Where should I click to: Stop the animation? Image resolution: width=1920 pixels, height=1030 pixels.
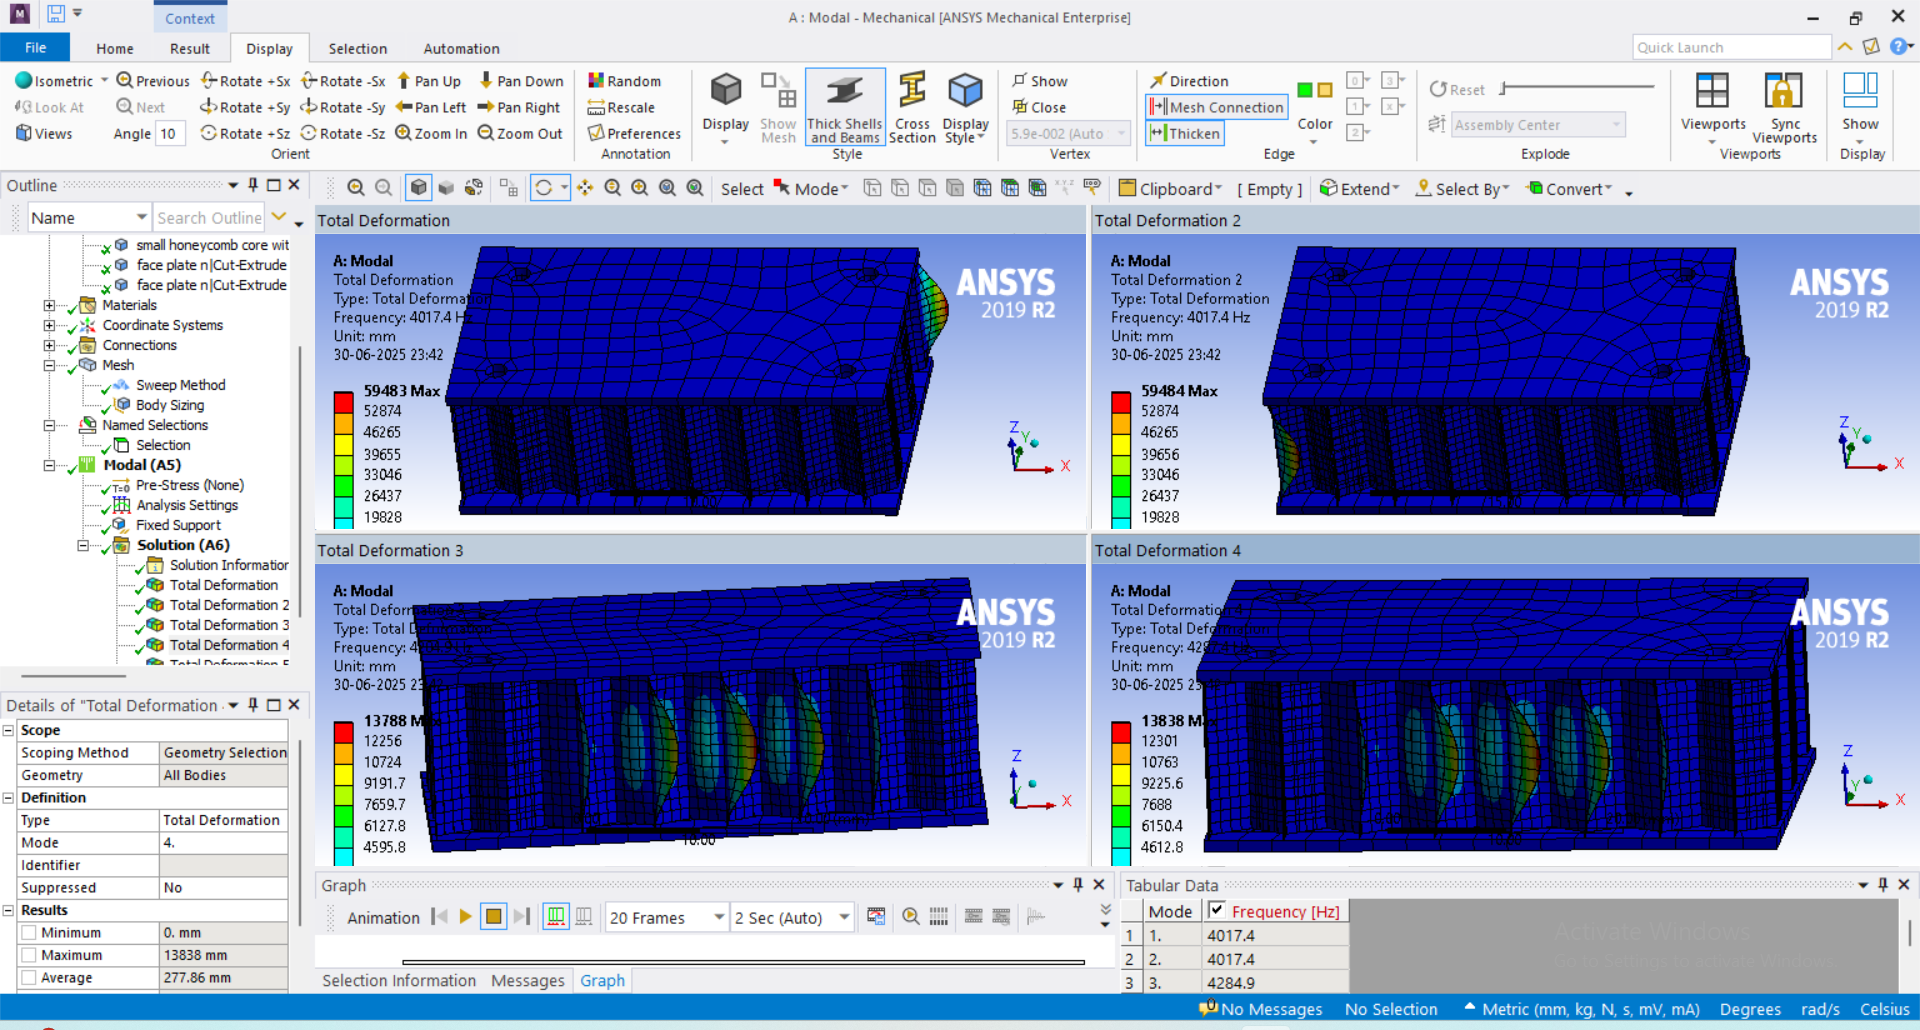pyautogui.click(x=493, y=916)
